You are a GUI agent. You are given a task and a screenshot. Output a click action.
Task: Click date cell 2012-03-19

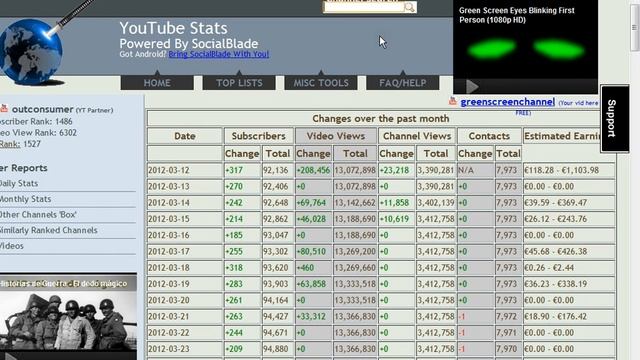coord(184,284)
